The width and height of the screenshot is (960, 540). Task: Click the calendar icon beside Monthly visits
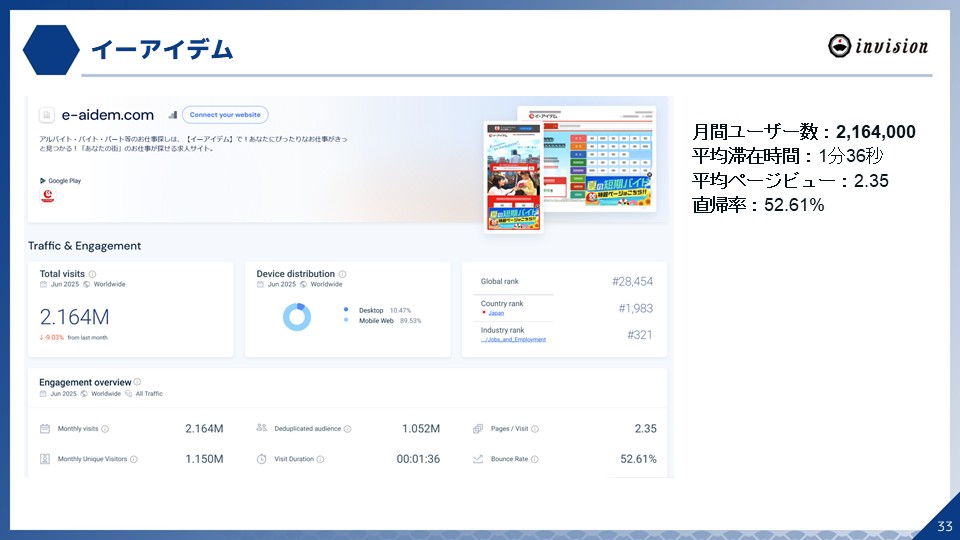tap(45, 429)
